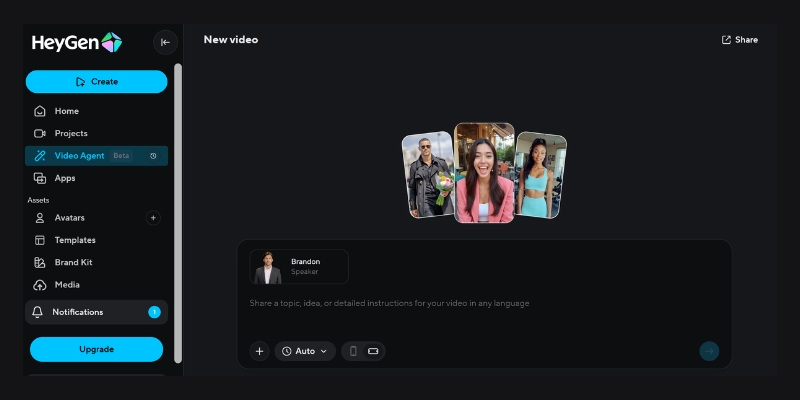Click the HeyGen logo
The height and width of the screenshot is (400, 800).
point(77,42)
